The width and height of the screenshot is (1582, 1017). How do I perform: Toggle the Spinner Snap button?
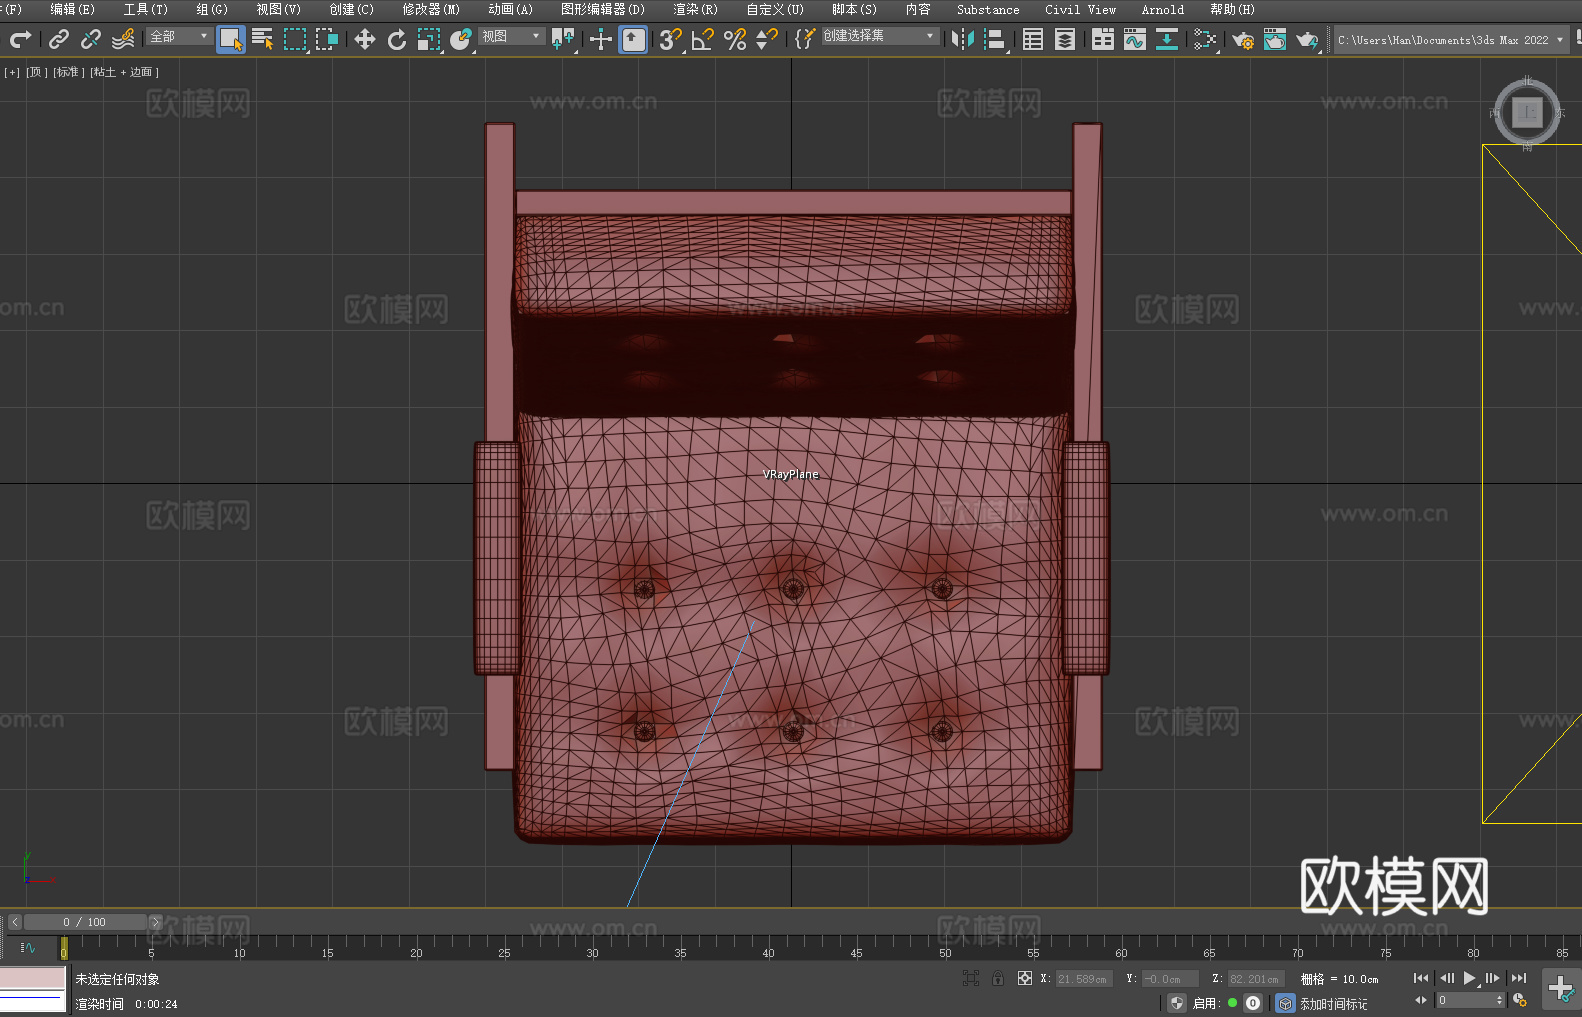[x=767, y=39]
